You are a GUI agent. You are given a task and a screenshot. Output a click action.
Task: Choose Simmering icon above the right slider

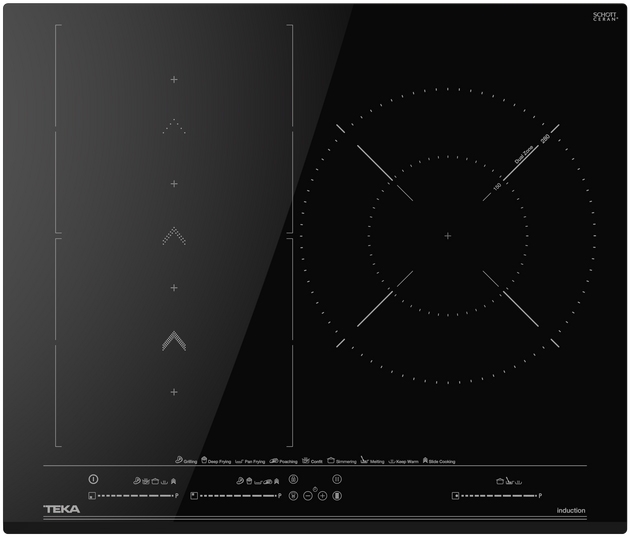pos(500,481)
